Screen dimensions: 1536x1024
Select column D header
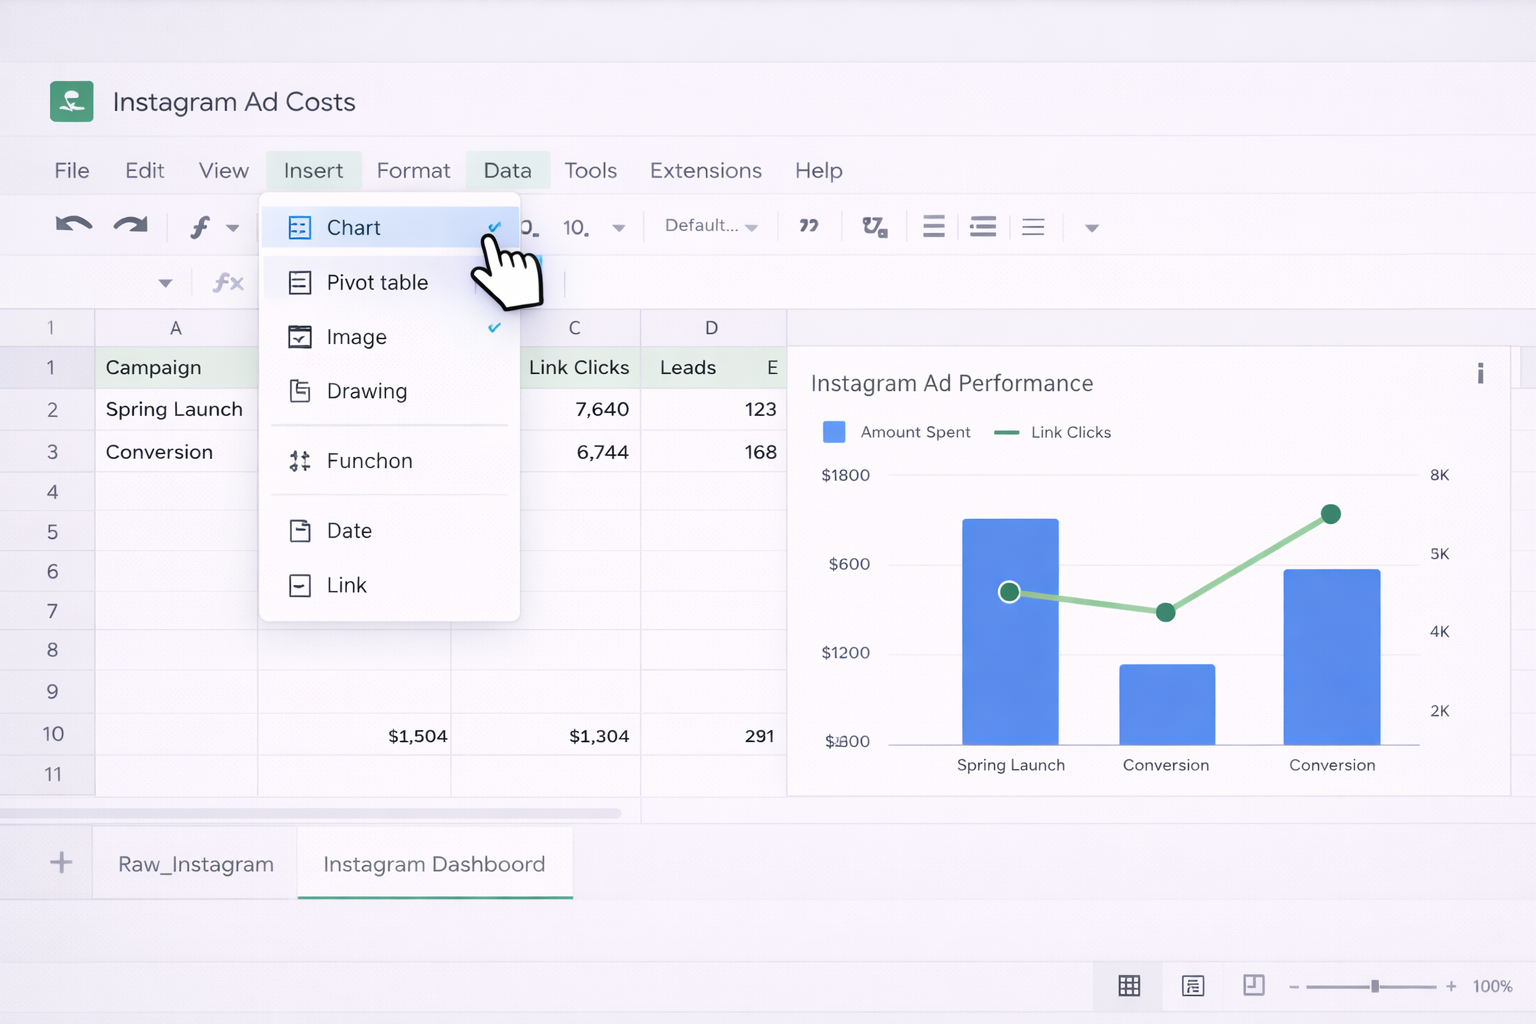712,328
